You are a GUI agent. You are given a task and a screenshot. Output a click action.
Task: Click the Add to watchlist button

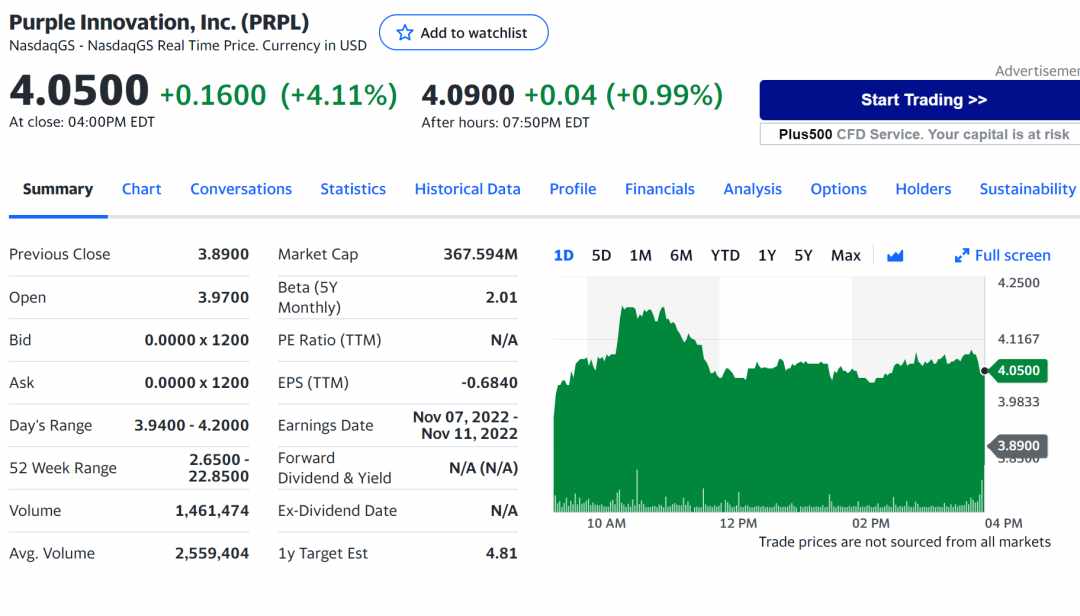click(464, 32)
